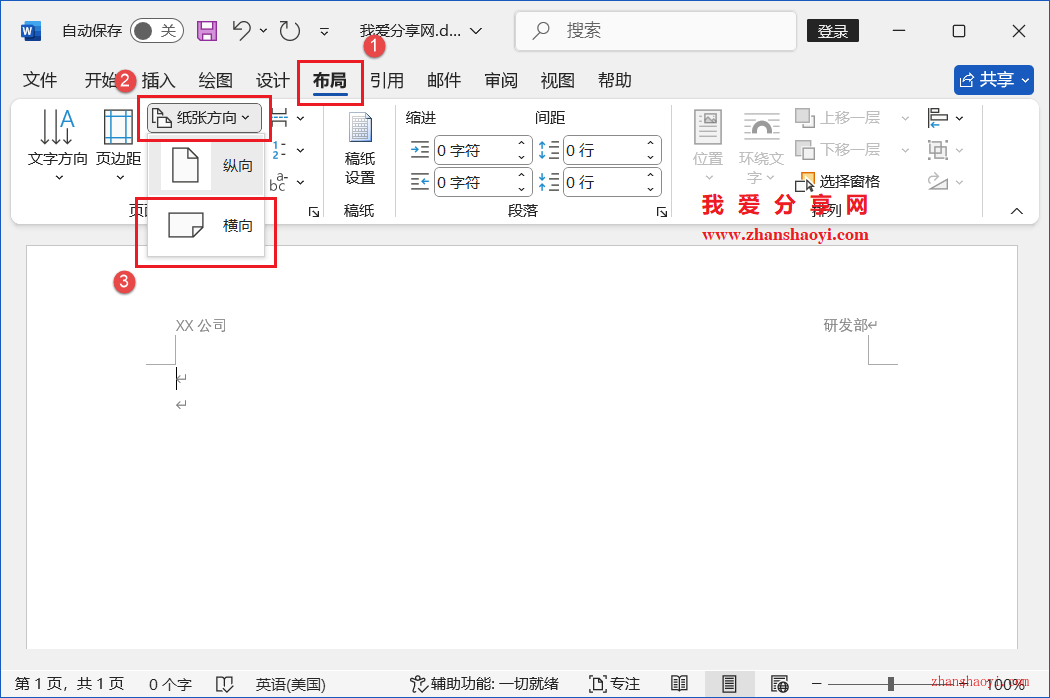Open the 文件 tab
Image resolution: width=1050 pixels, height=698 pixels.
pos(40,80)
